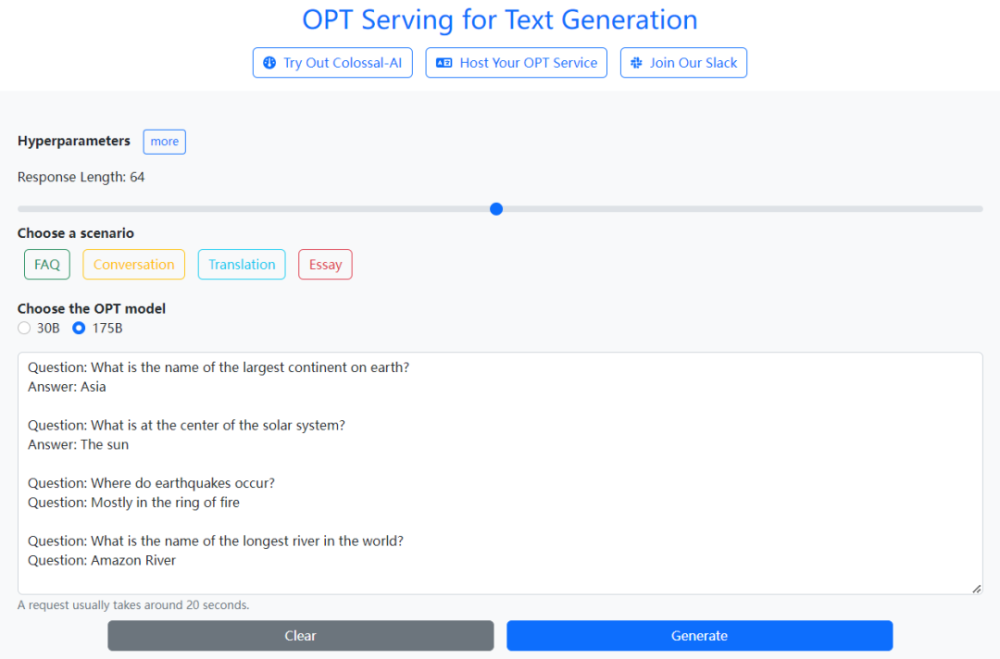Pick the Translation scenario
The image size is (1000, 659).
pos(242,264)
